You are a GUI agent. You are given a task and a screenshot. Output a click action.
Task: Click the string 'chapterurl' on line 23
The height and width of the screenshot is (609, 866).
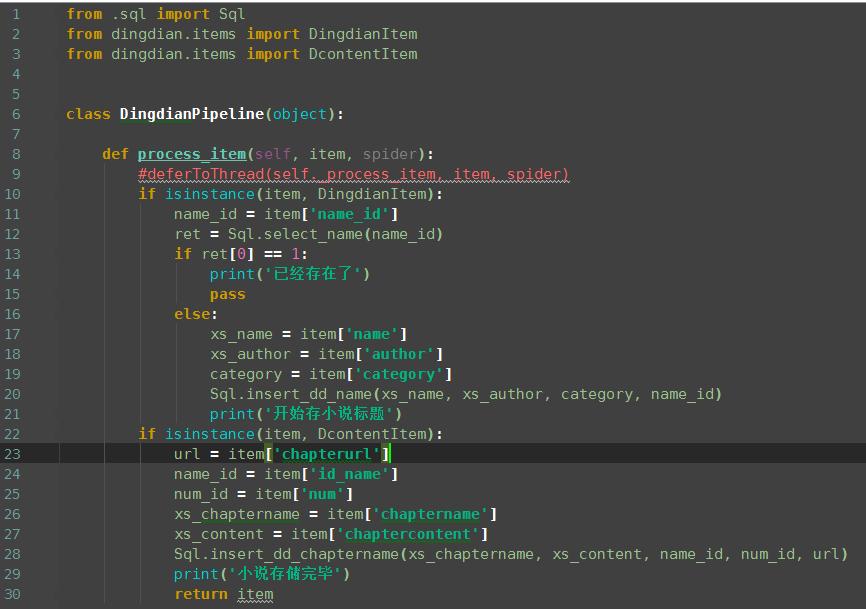click(x=326, y=454)
